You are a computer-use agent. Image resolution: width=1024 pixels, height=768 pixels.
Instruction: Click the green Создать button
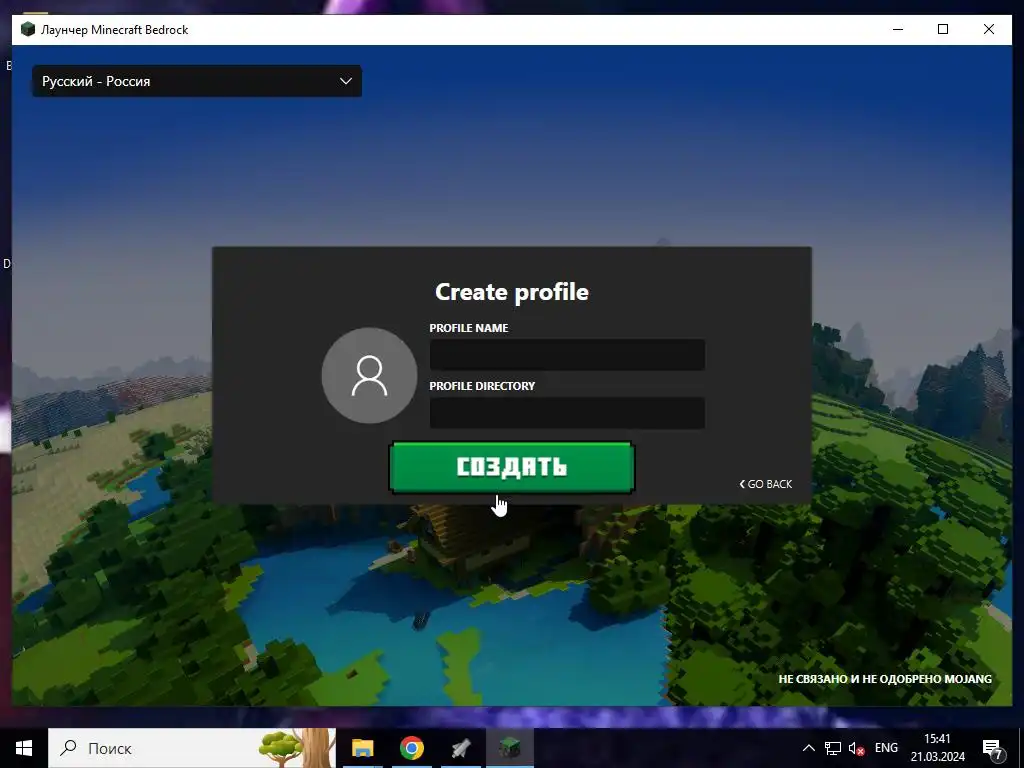[x=511, y=467]
